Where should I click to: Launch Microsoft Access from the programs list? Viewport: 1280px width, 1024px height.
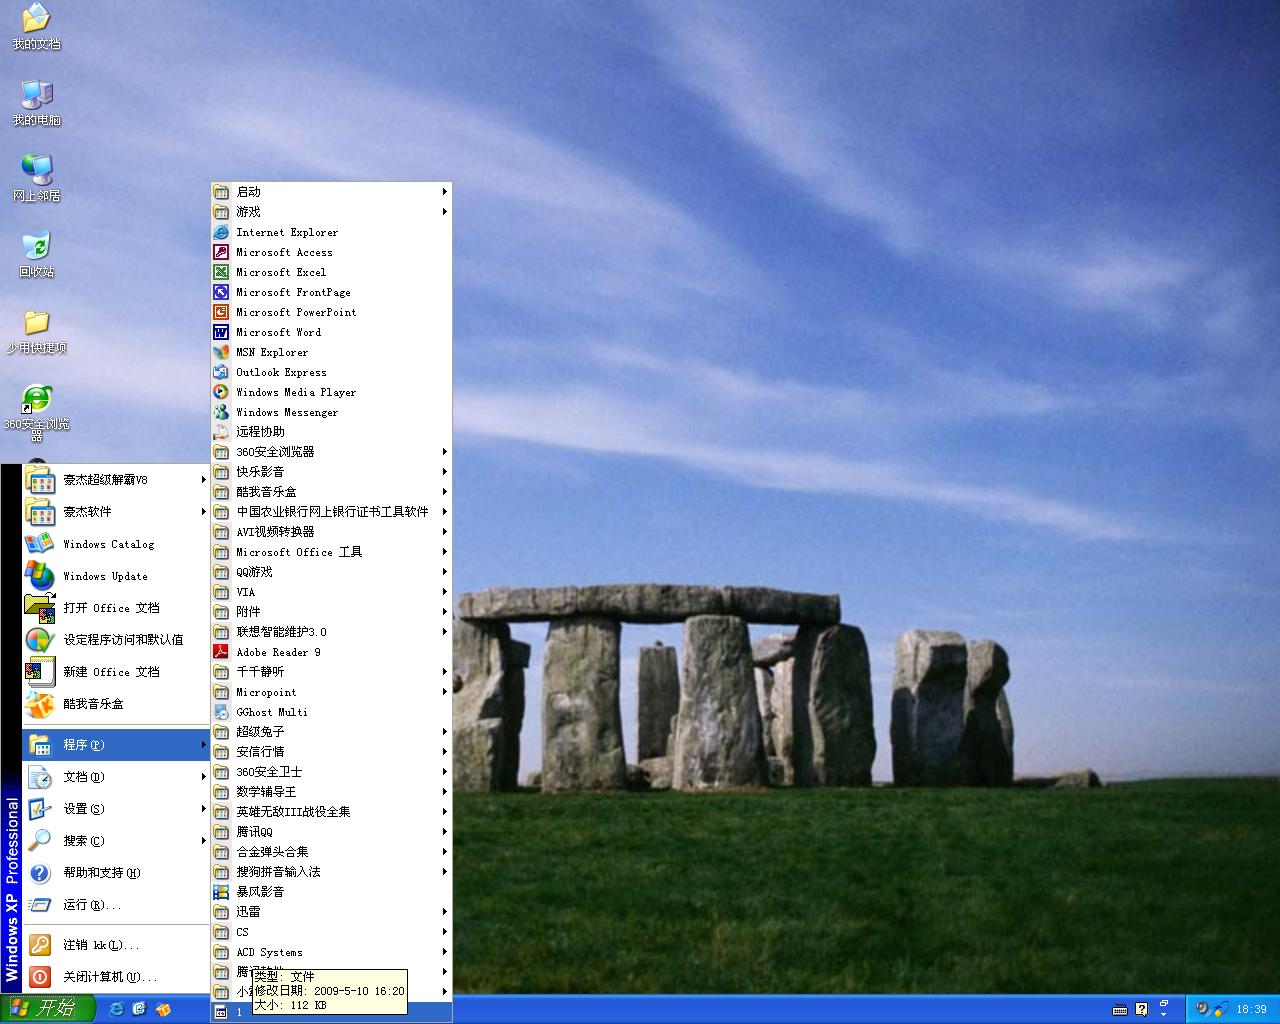pos(331,252)
